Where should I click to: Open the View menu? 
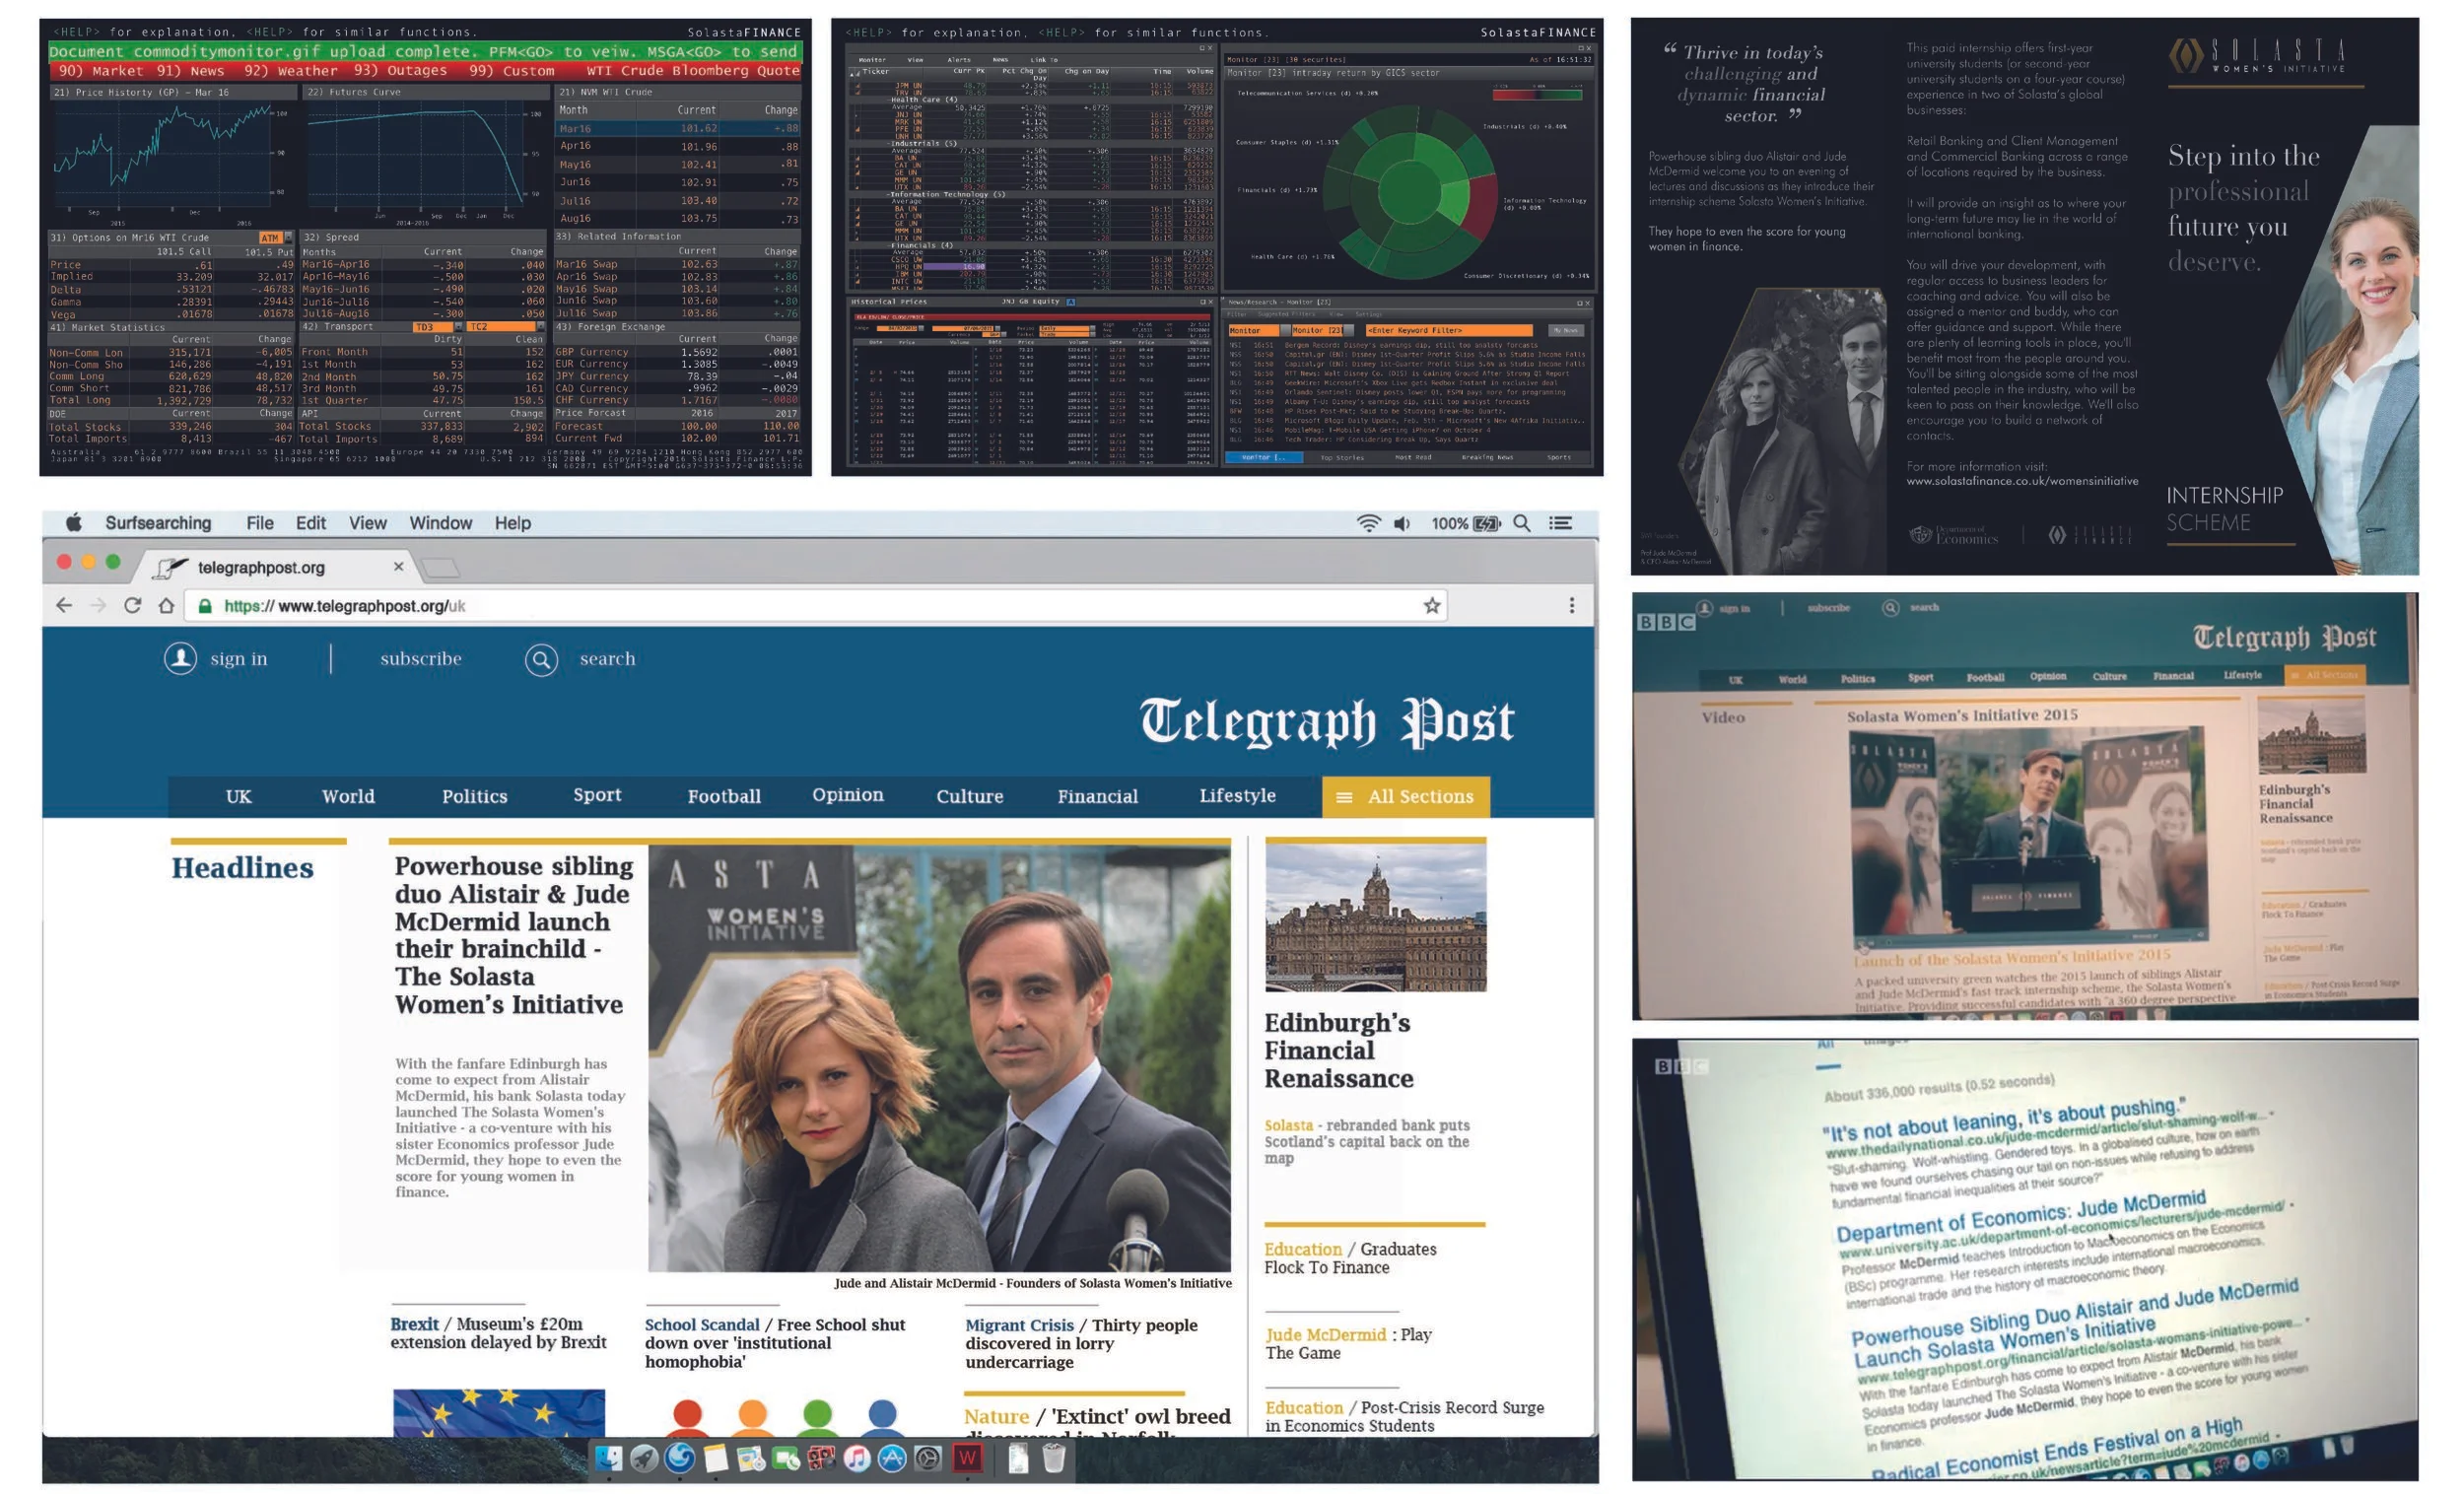click(x=367, y=523)
